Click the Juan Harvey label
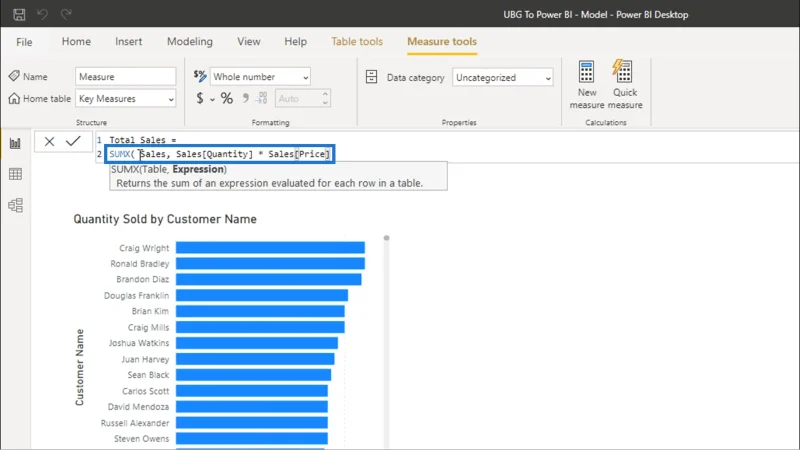The image size is (800, 450). pyautogui.click(x=145, y=359)
